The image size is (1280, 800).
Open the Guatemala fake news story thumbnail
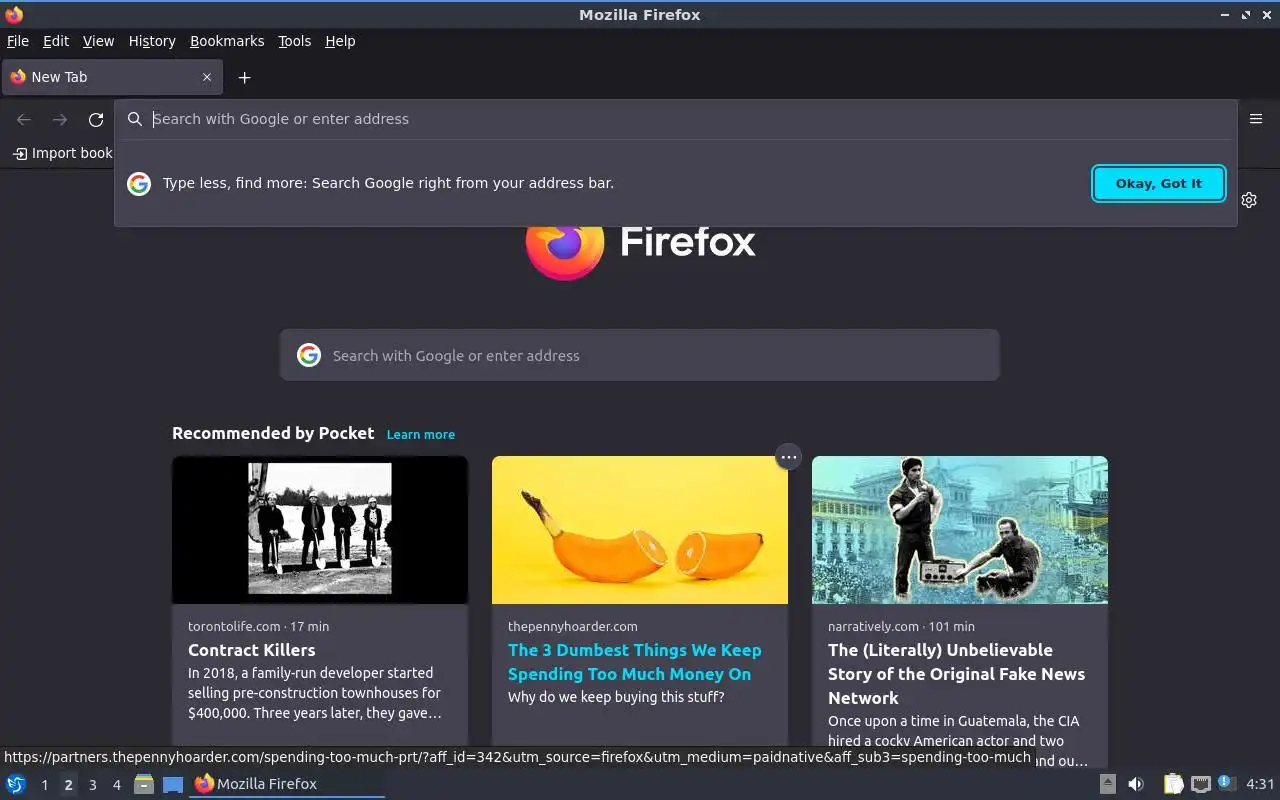(x=960, y=530)
